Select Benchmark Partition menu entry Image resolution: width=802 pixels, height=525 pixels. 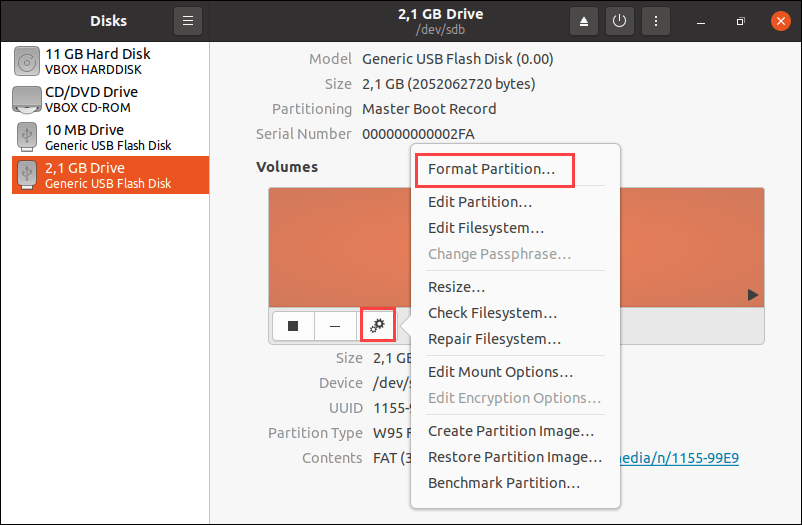click(x=504, y=483)
